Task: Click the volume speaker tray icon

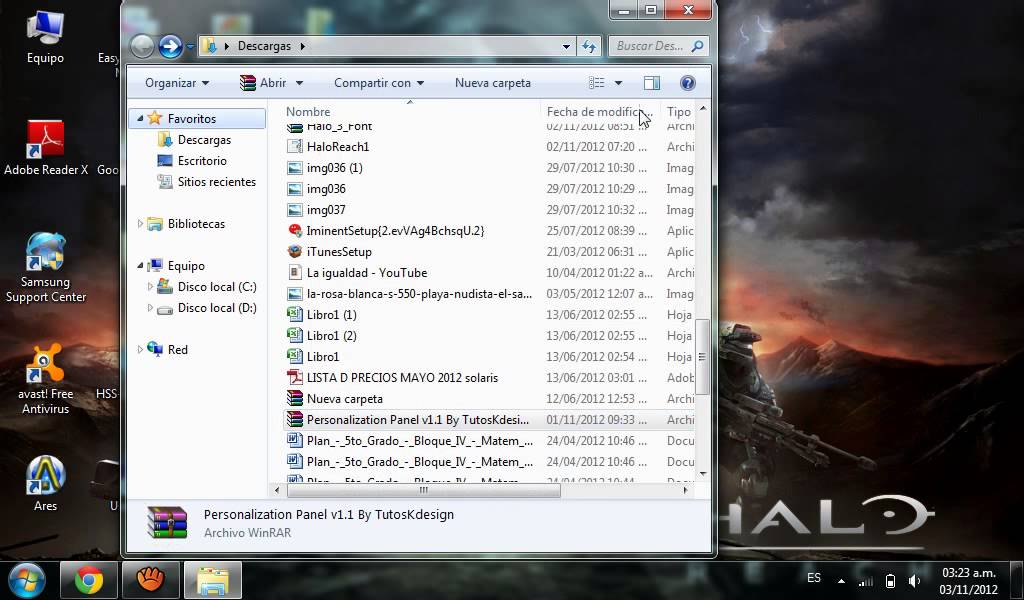Action: click(x=914, y=580)
